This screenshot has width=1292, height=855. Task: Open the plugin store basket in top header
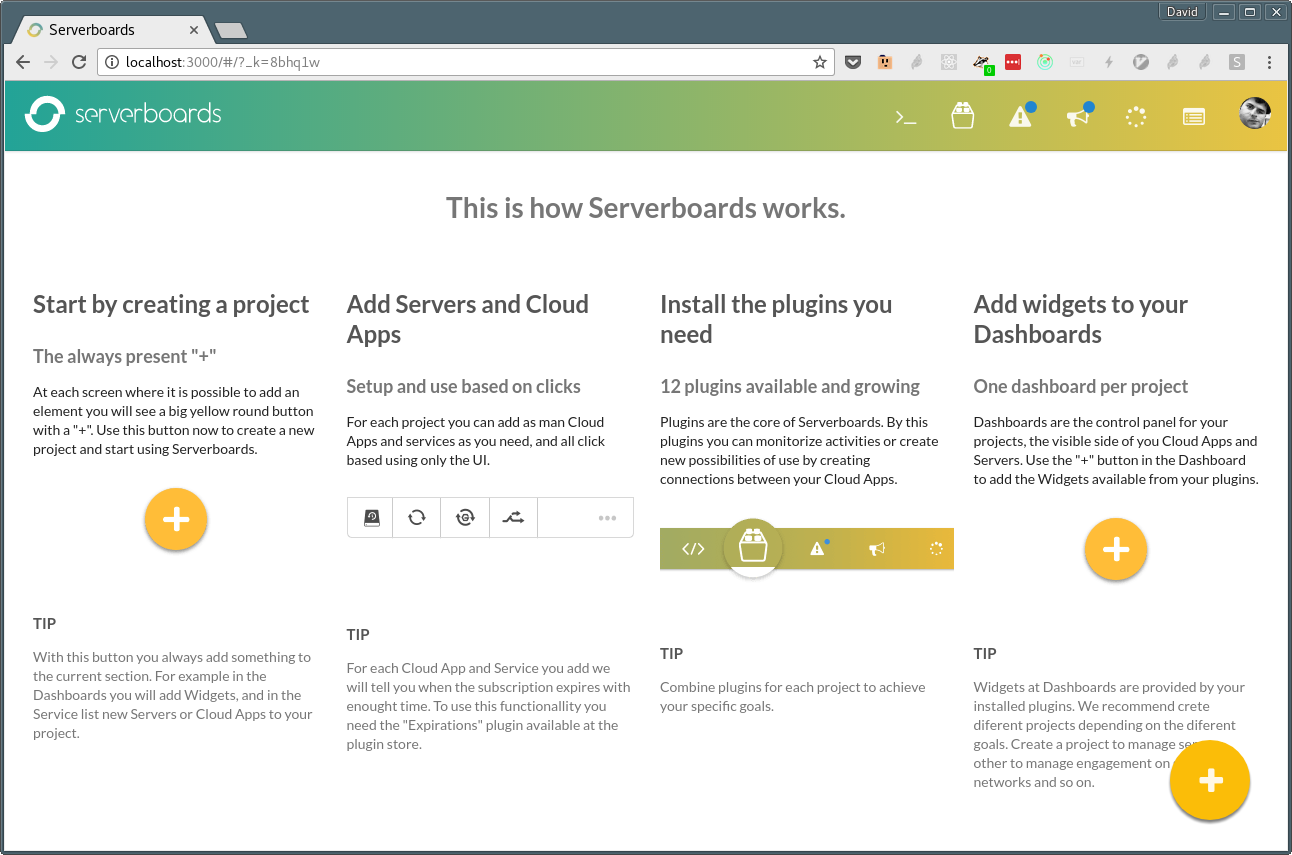pos(963,115)
